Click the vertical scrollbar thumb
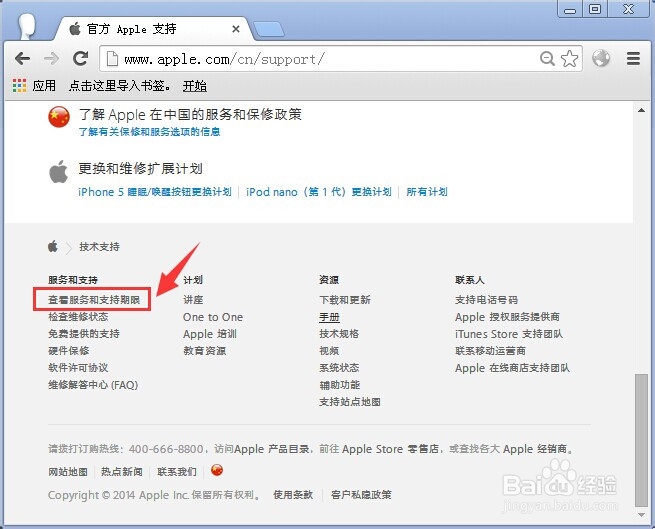 (641, 440)
